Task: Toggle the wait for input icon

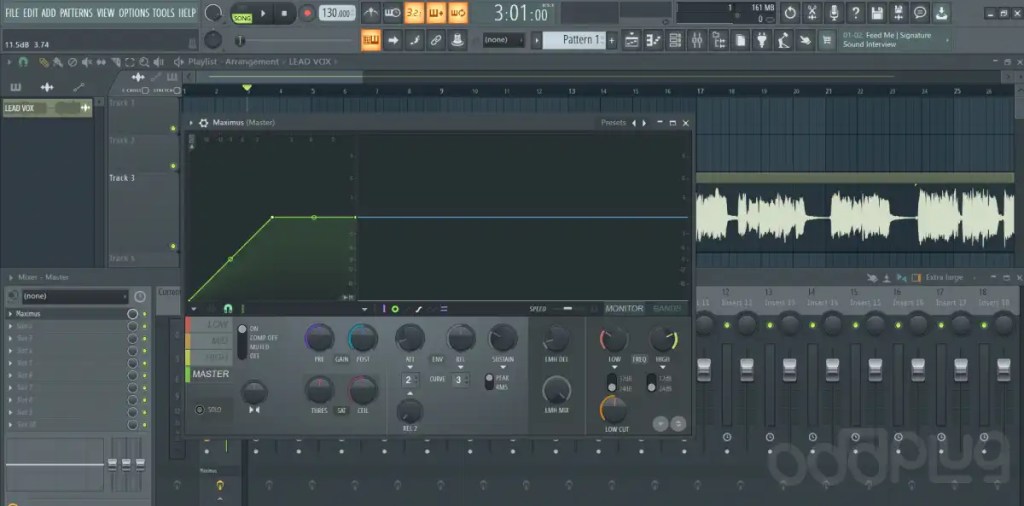Action: coord(392,12)
